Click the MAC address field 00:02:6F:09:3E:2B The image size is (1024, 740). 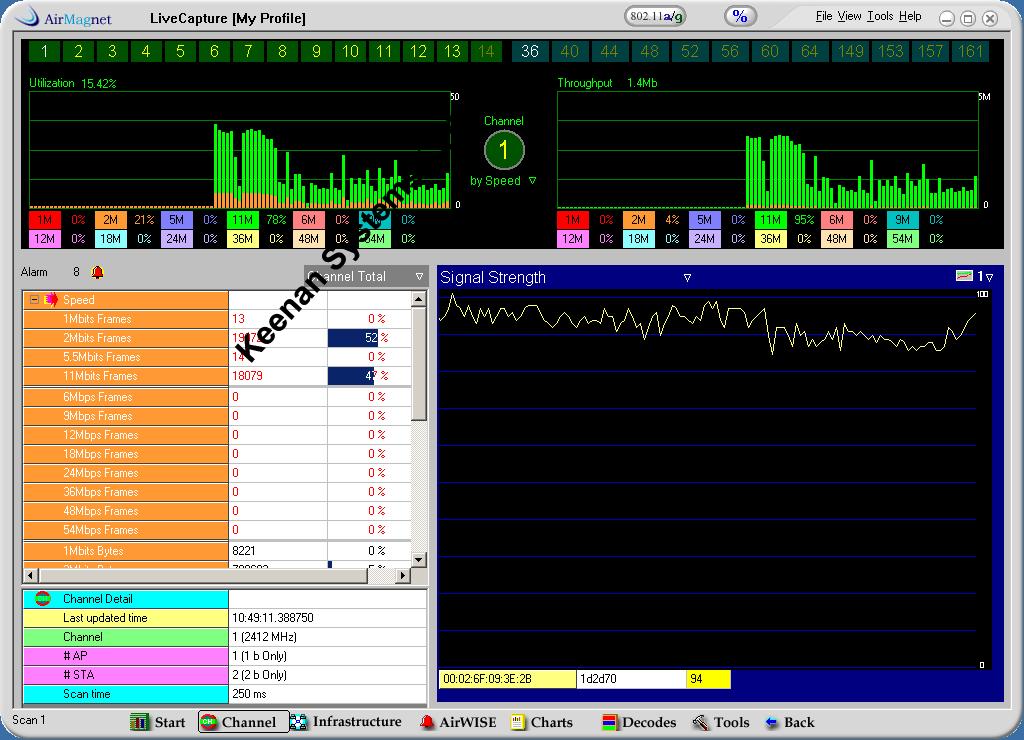pos(507,679)
